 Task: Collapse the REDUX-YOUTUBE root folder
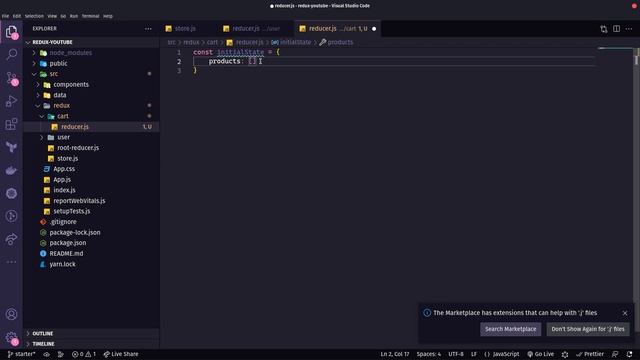pyautogui.click(x=52, y=42)
